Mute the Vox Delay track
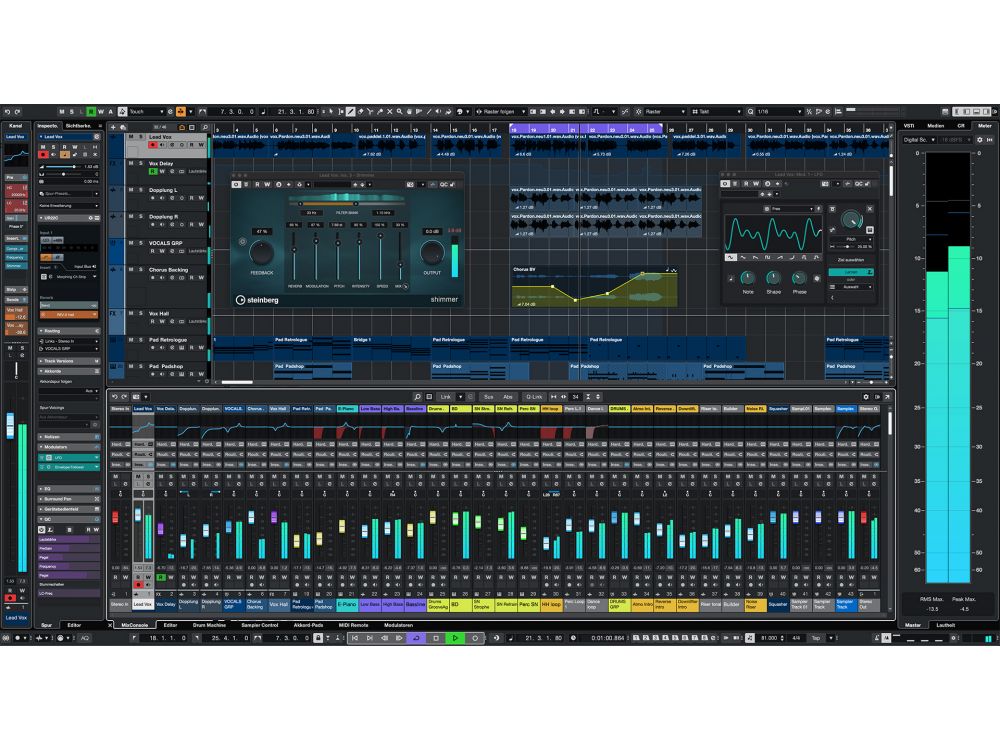 pyautogui.click(x=131, y=163)
